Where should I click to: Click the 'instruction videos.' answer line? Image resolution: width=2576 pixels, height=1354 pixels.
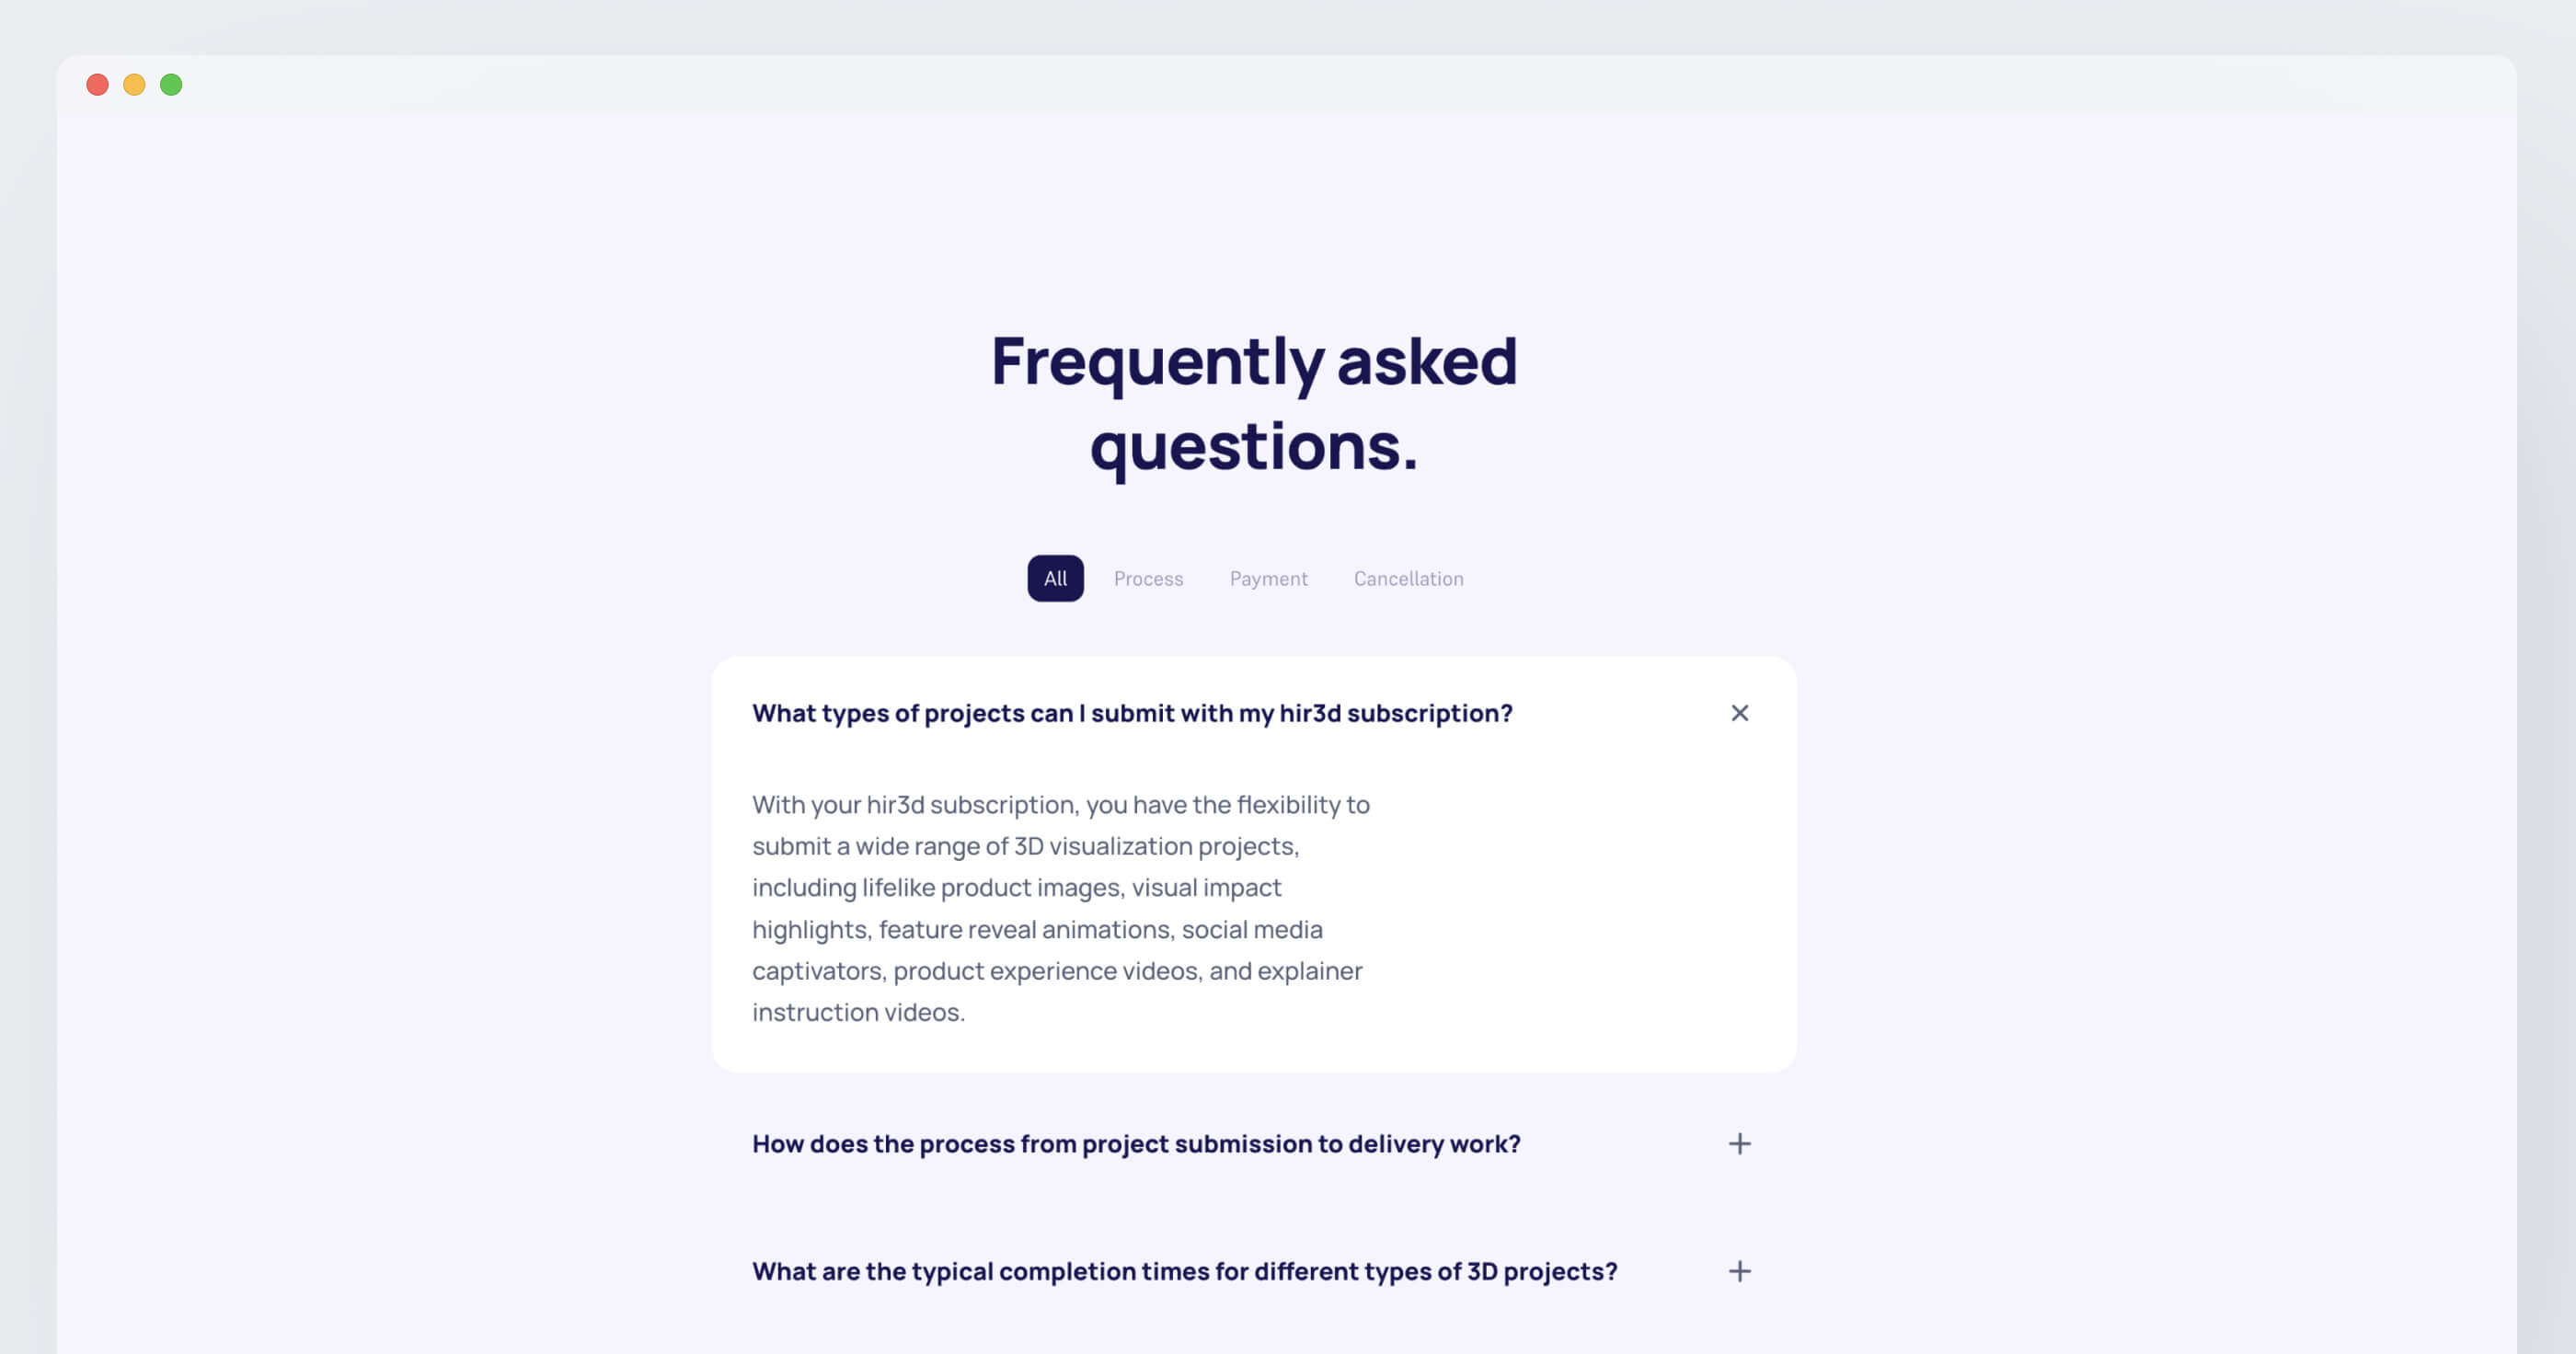tap(858, 1012)
